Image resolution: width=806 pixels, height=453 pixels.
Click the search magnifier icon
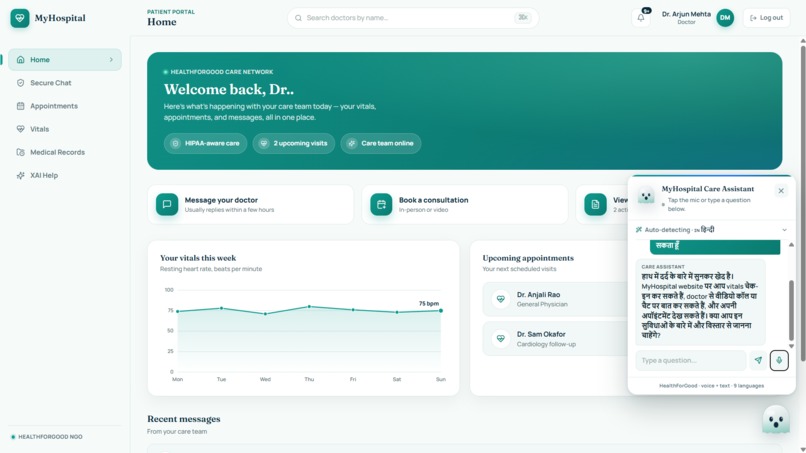click(298, 18)
